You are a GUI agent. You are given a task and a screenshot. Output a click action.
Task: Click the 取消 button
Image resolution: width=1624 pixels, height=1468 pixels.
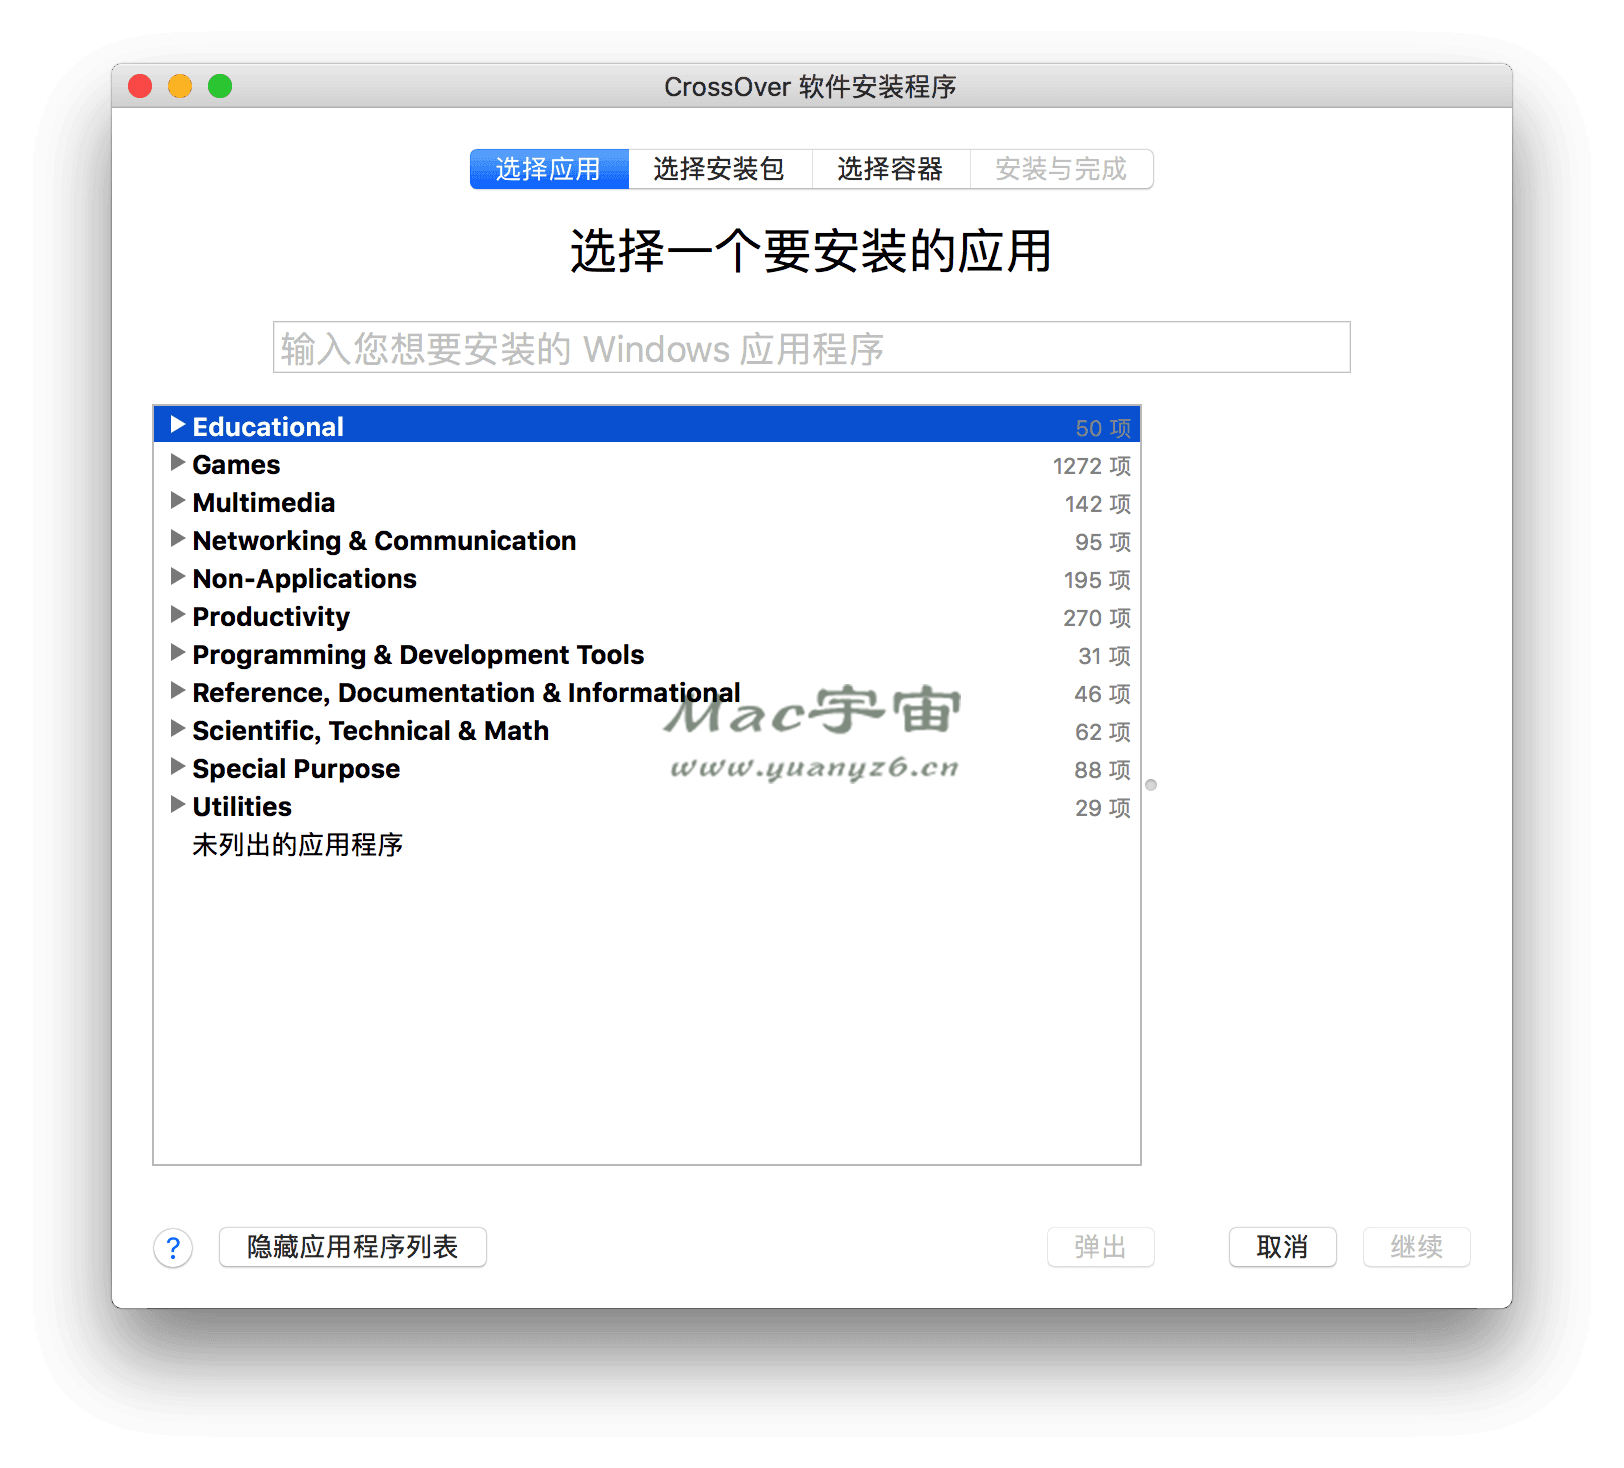coord(1283,1247)
